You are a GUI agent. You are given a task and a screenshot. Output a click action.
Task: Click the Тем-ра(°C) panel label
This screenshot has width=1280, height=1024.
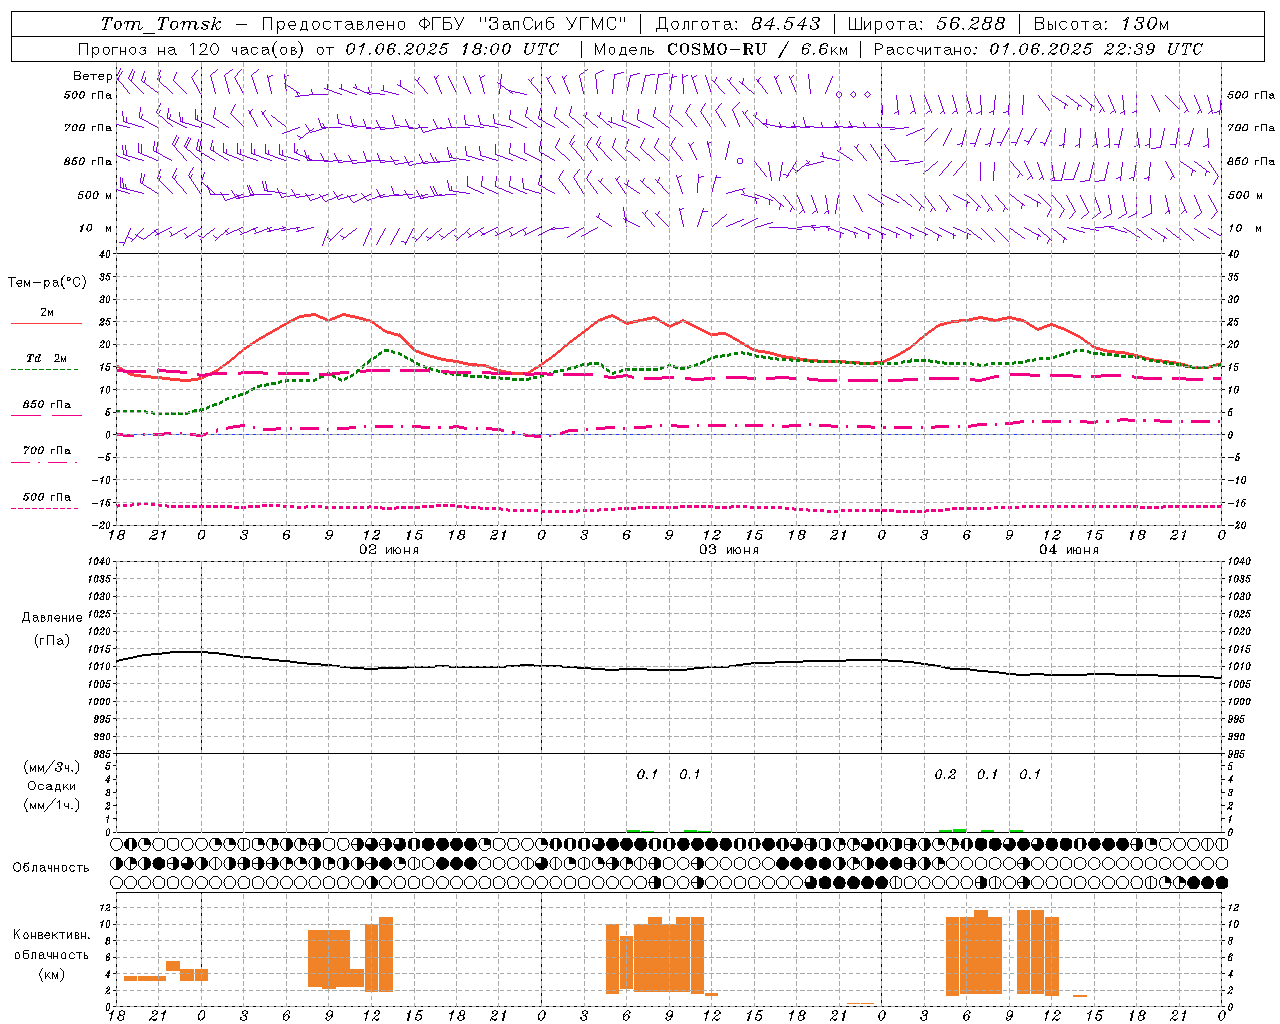(47, 283)
